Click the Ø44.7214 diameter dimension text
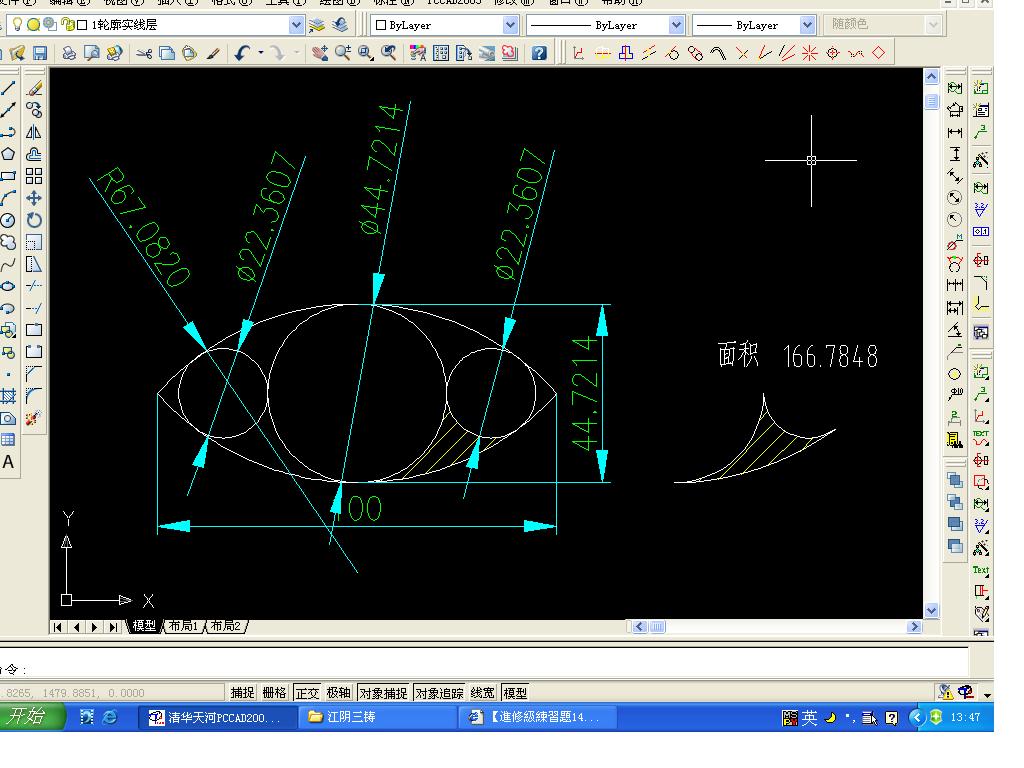The image size is (1024, 768). coord(381,168)
